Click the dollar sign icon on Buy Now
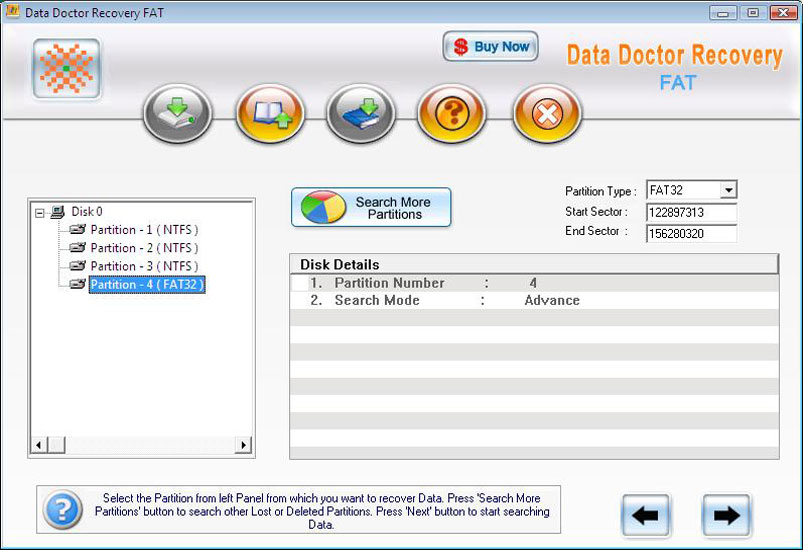803x550 pixels. [x=461, y=47]
